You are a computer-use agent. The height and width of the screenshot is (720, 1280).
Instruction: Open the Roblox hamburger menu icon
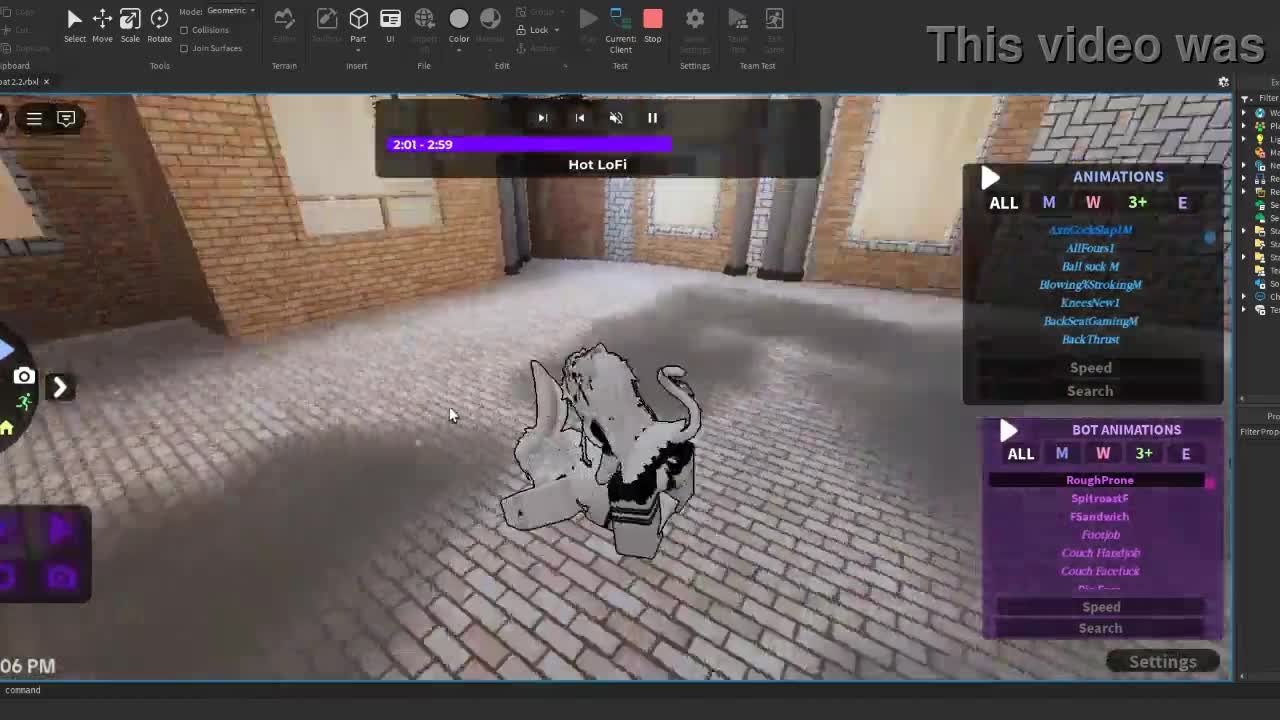tap(34, 119)
